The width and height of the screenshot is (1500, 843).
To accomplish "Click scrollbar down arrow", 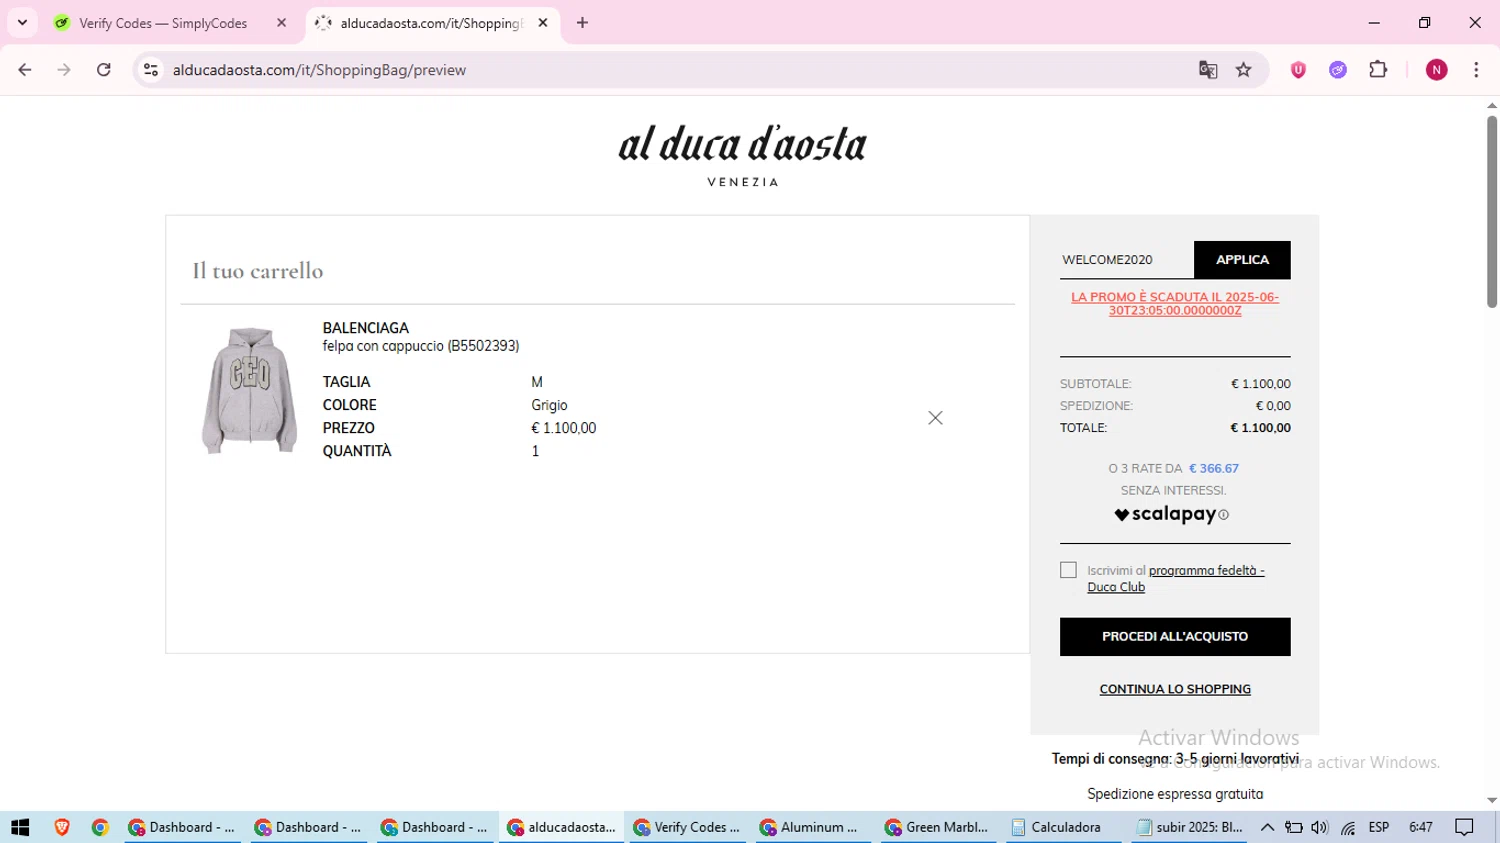I will click(1492, 801).
